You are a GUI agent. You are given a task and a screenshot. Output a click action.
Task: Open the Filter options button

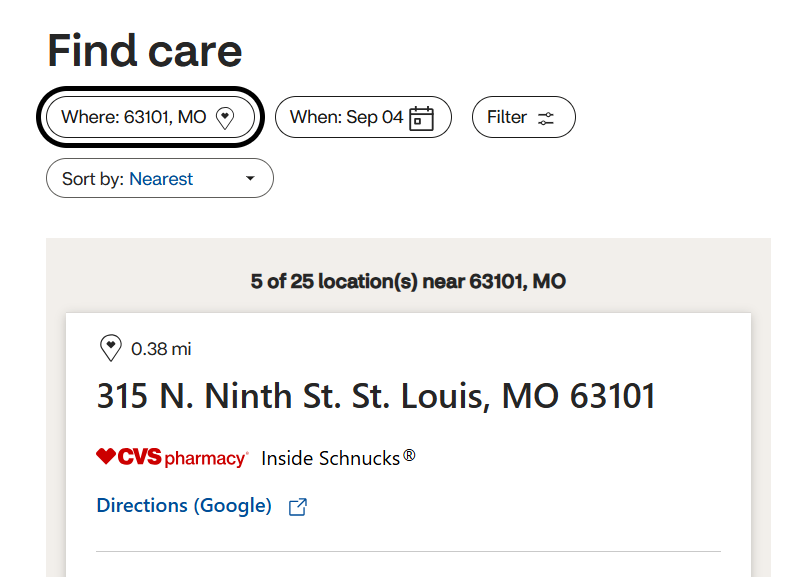(524, 117)
